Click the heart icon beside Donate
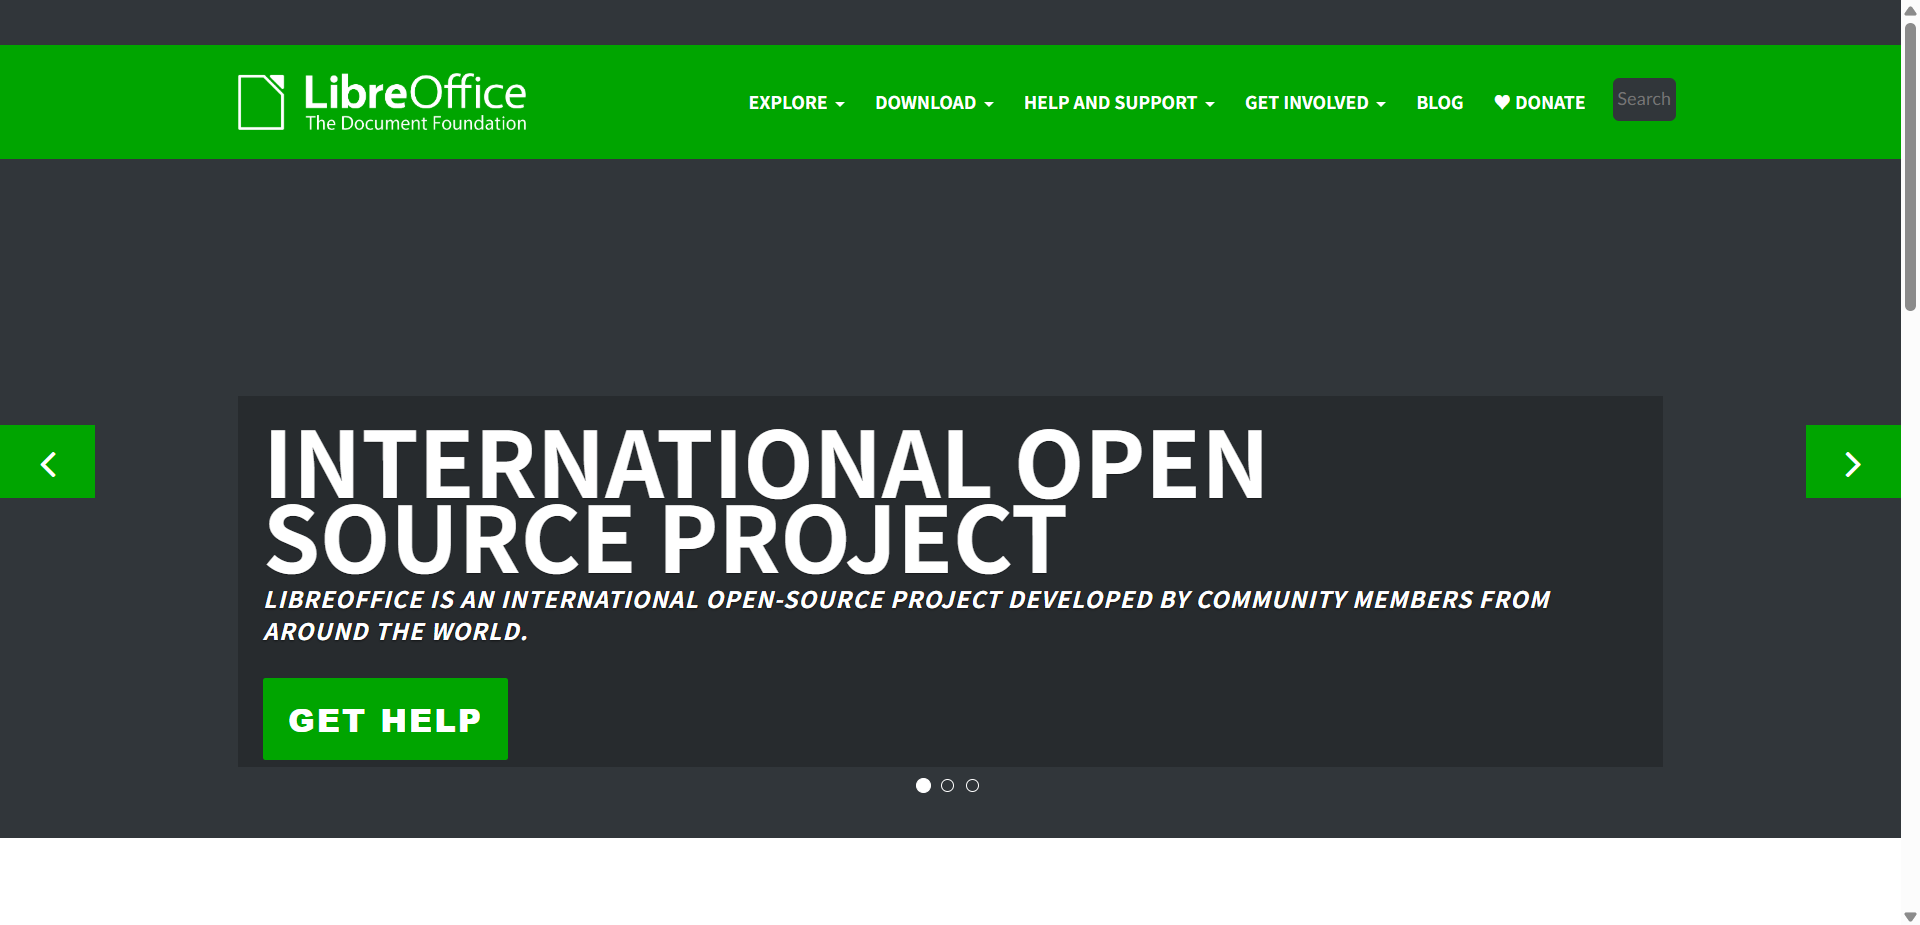 click(1501, 102)
